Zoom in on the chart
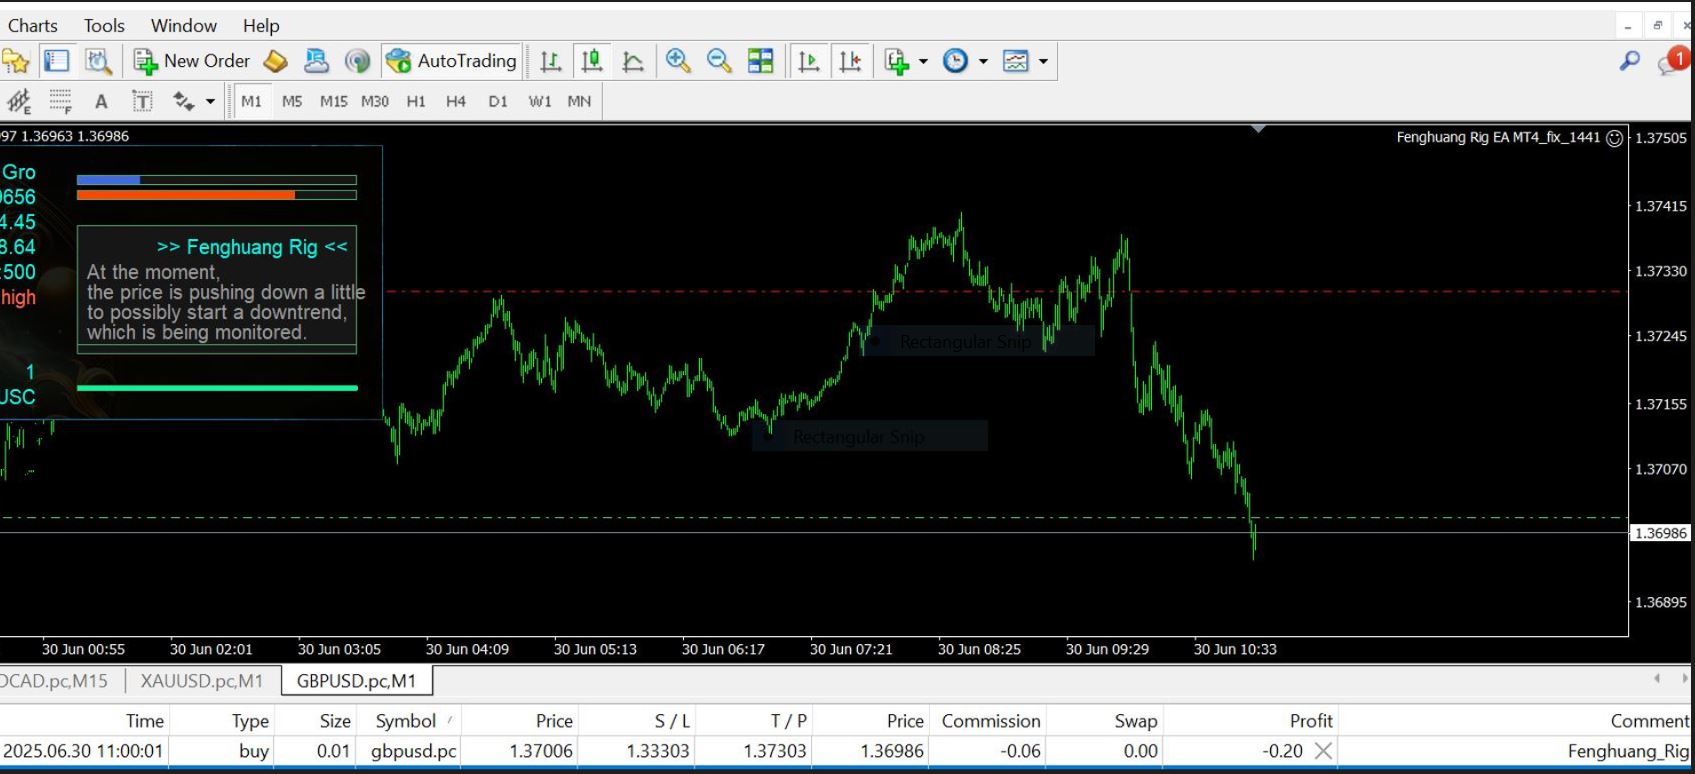 tap(678, 61)
